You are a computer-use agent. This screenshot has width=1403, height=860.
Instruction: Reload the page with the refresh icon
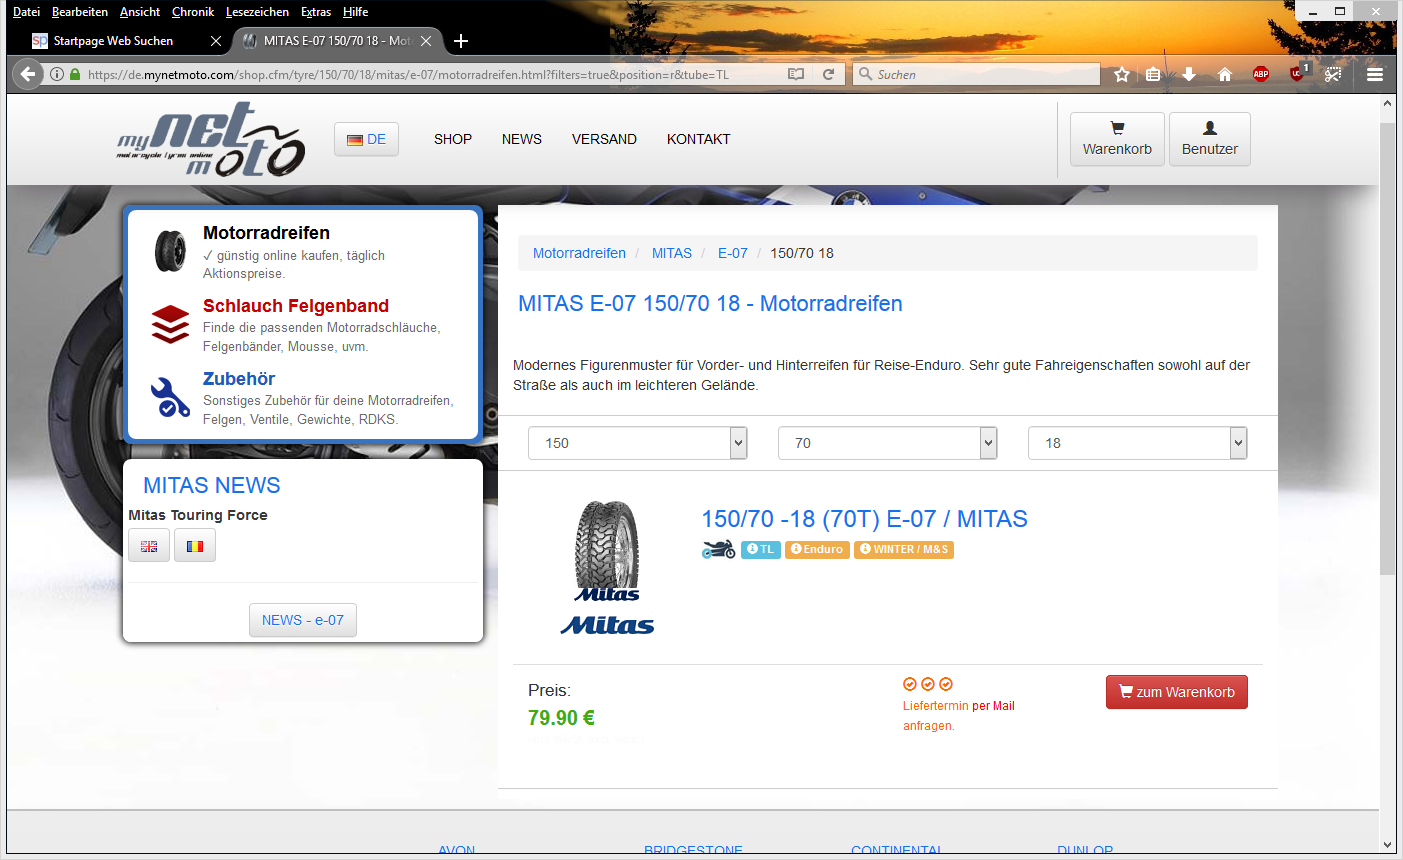pos(828,74)
